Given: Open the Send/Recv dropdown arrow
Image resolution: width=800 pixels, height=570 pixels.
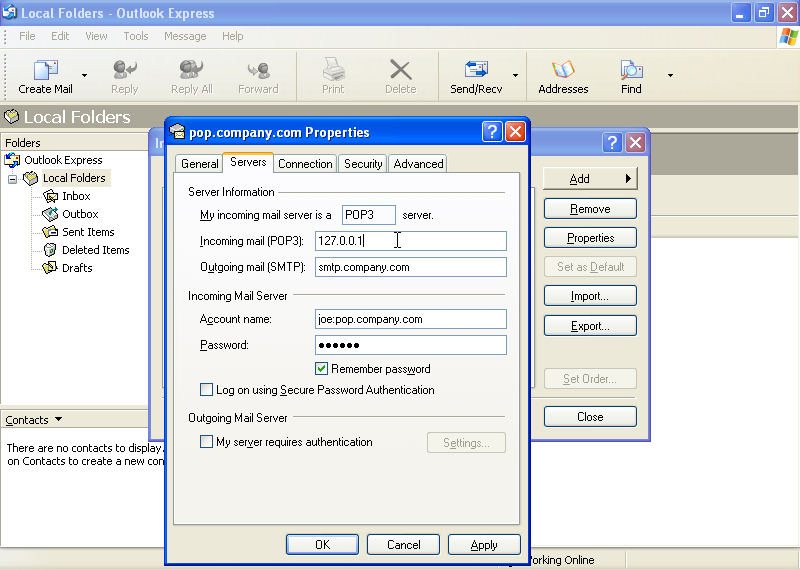Looking at the screenshot, I should (x=515, y=76).
